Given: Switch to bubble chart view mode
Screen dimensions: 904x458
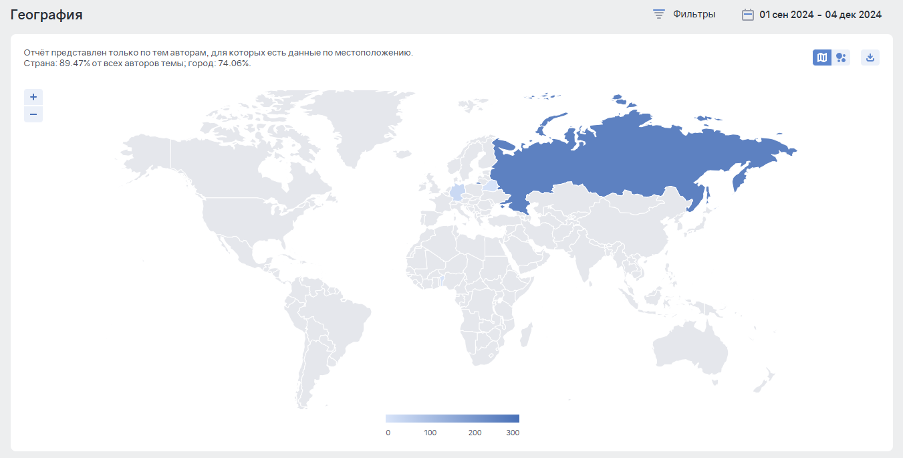Looking at the screenshot, I should click(841, 58).
